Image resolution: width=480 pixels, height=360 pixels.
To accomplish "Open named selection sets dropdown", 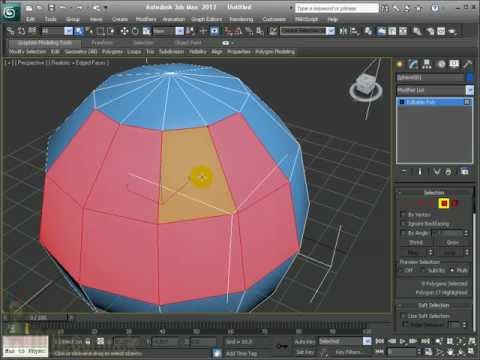I will pyautogui.click(x=330, y=31).
